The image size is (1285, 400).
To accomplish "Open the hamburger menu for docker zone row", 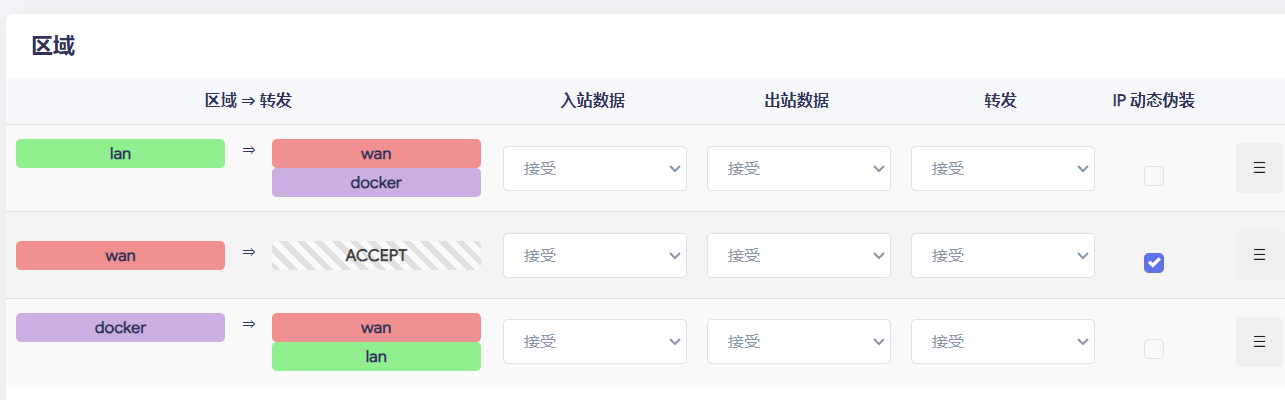I will pyautogui.click(x=1259, y=342).
